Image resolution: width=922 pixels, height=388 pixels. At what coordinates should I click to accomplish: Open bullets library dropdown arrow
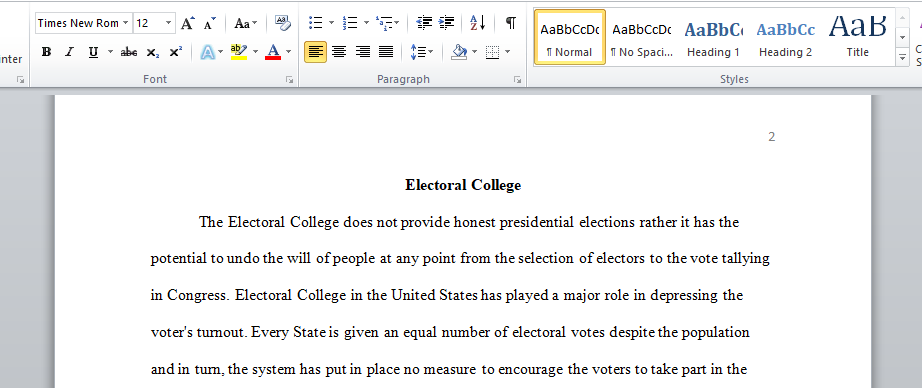pos(331,23)
